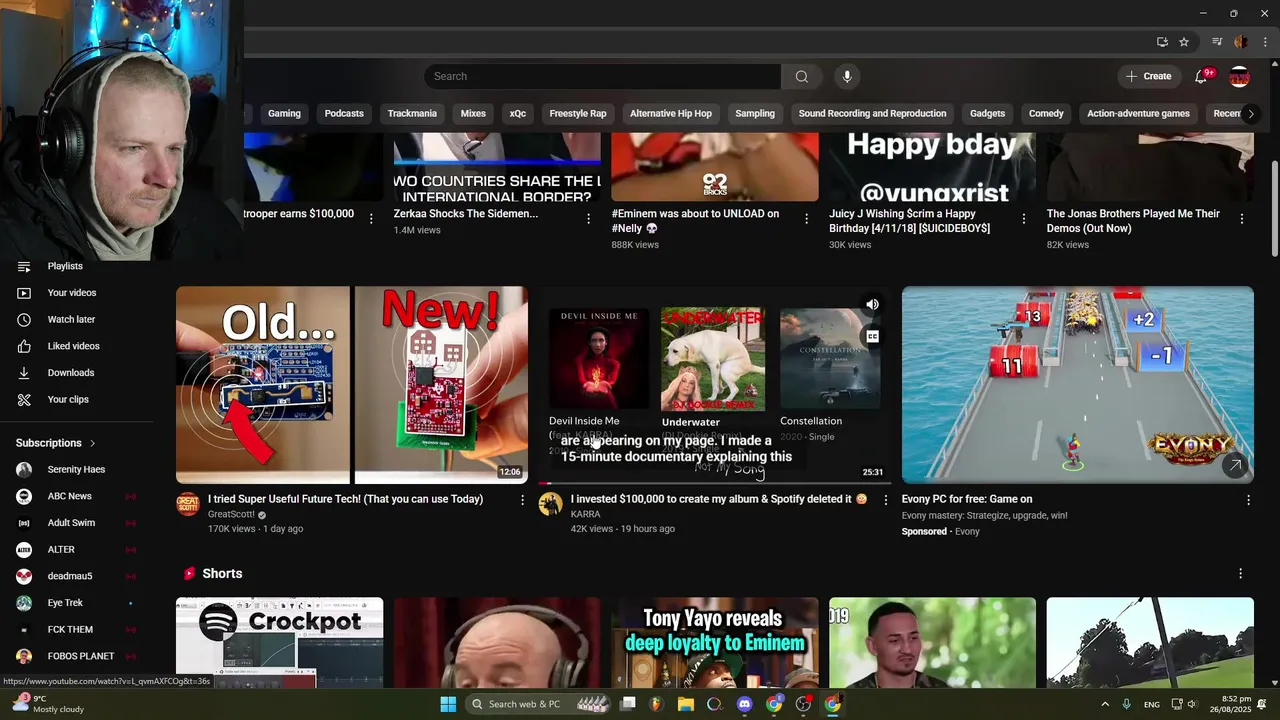The width and height of the screenshot is (1280, 720).
Task: Bookmark this page with star icon
Action: pos(1184,42)
